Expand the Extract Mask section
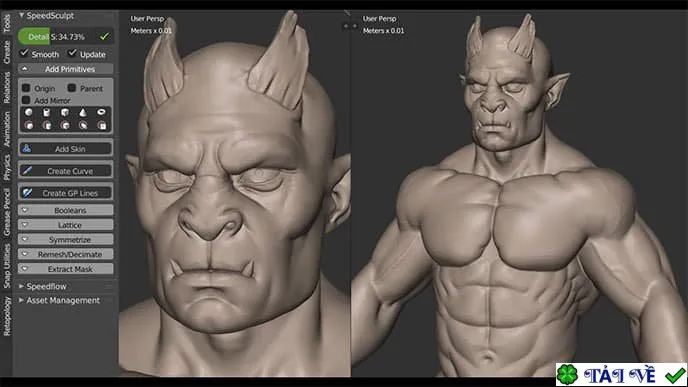 65,269
